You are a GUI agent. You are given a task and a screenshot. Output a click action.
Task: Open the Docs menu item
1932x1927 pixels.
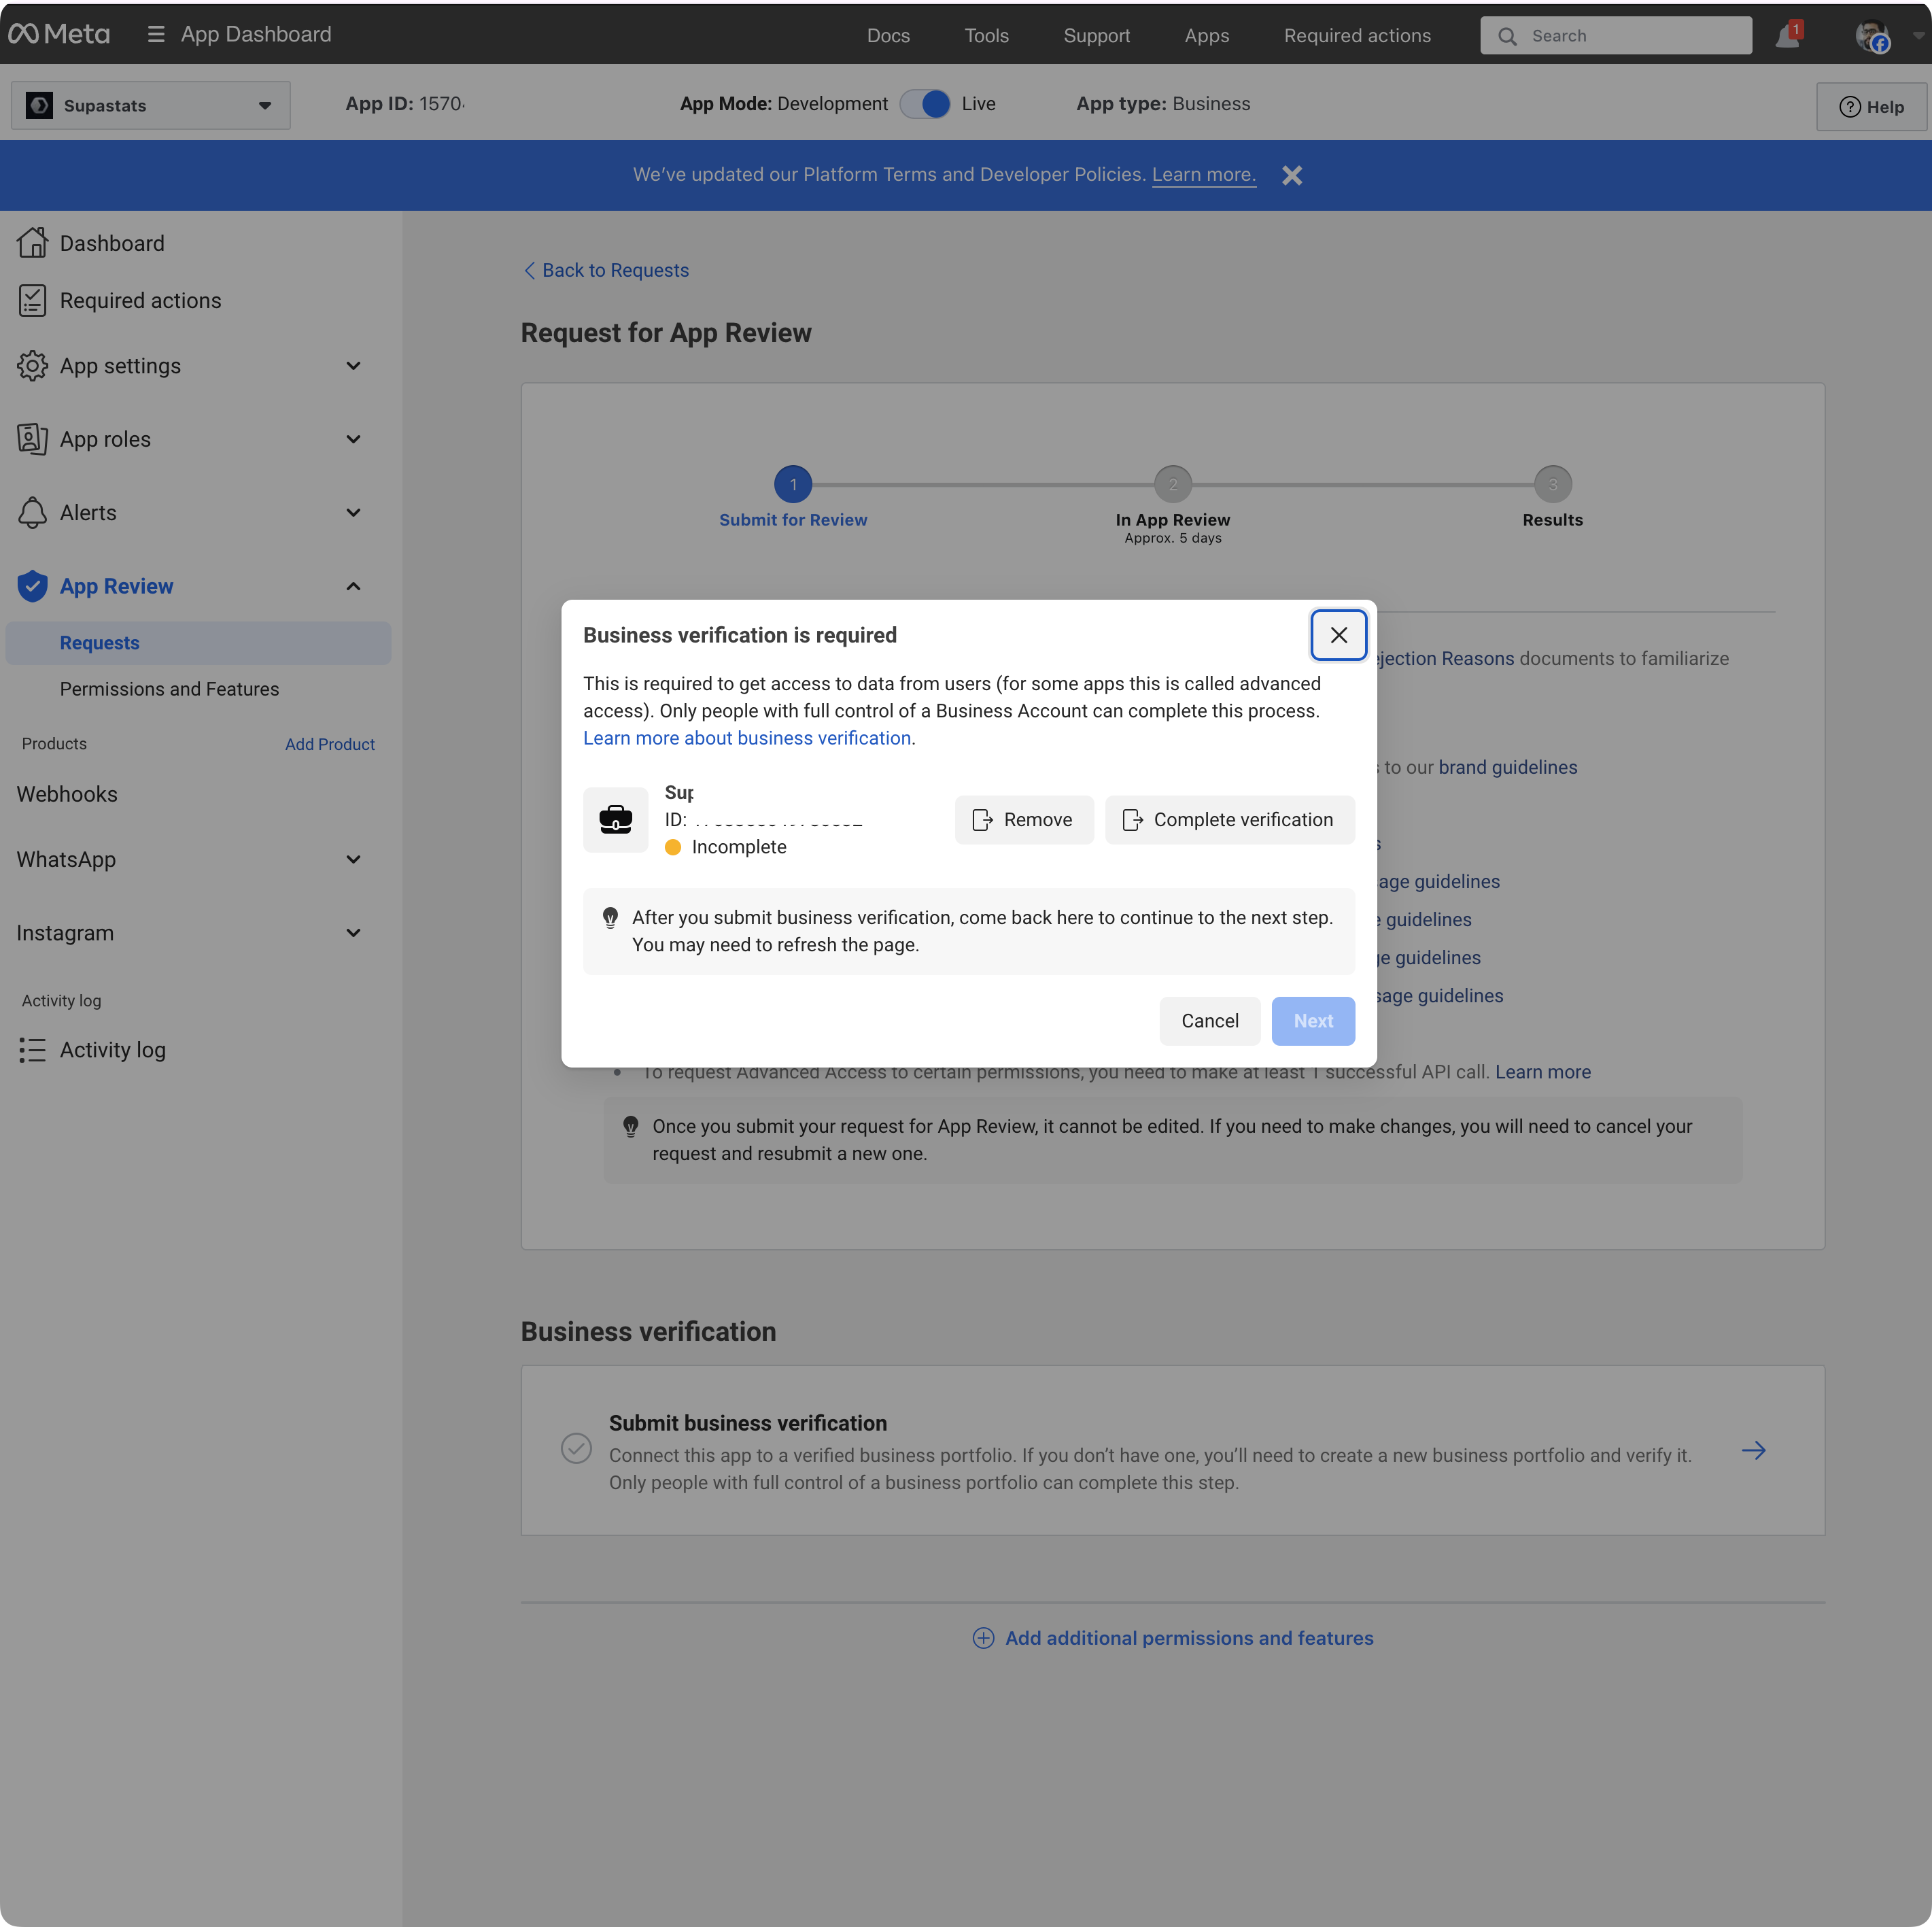tap(888, 36)
